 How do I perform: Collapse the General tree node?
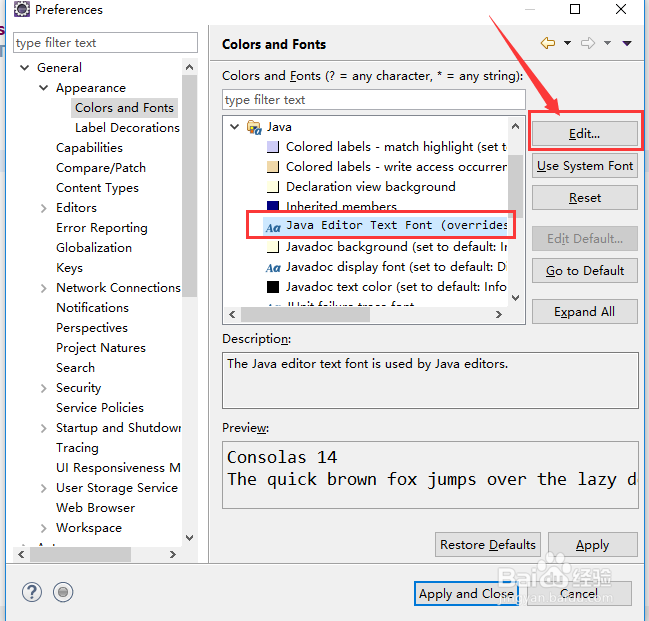25,67
